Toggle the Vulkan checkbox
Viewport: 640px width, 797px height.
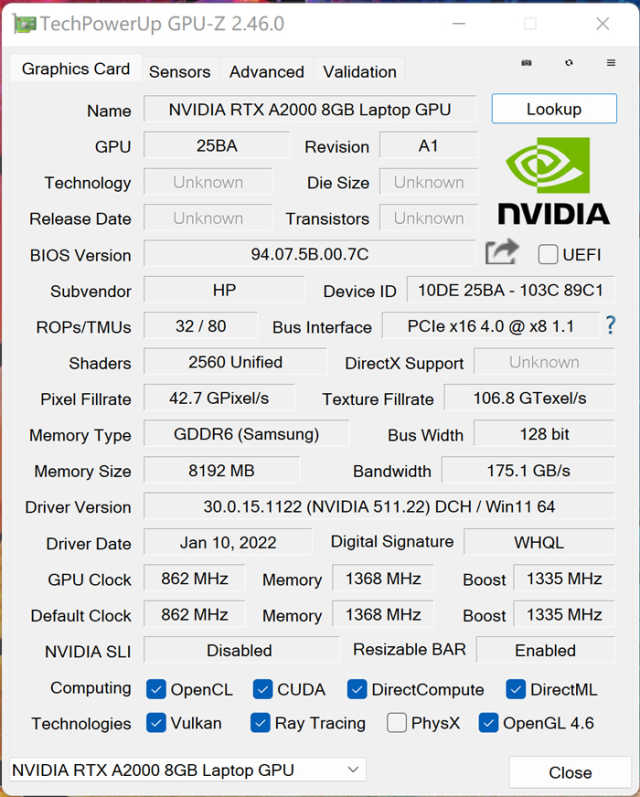[156, 722]
